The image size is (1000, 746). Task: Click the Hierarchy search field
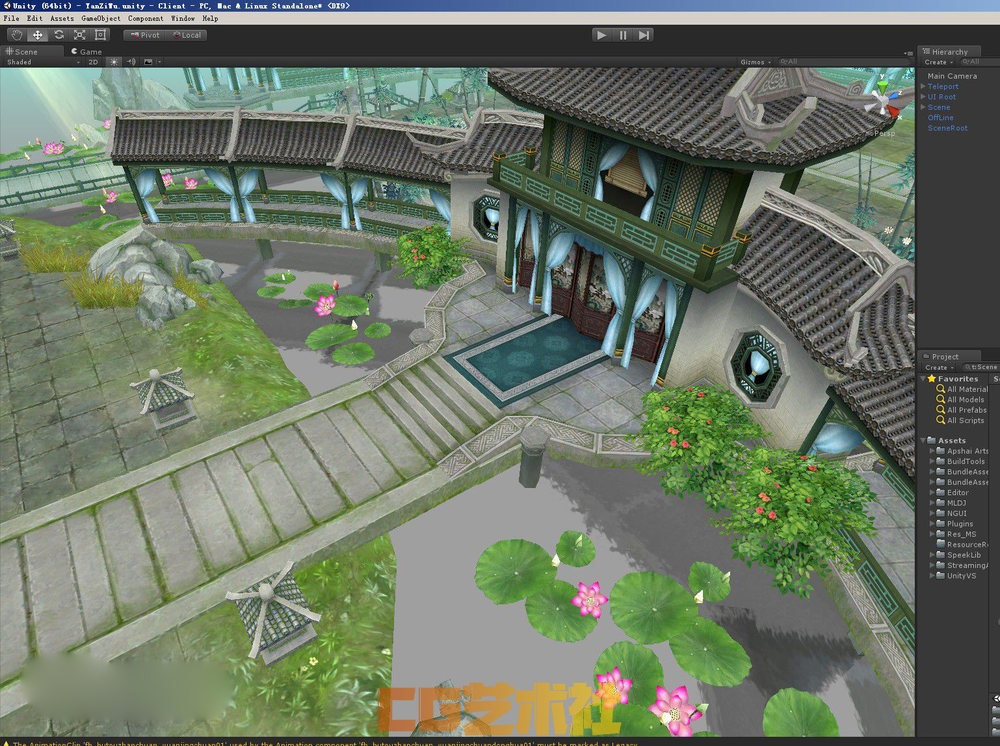[x=978, y=62]
